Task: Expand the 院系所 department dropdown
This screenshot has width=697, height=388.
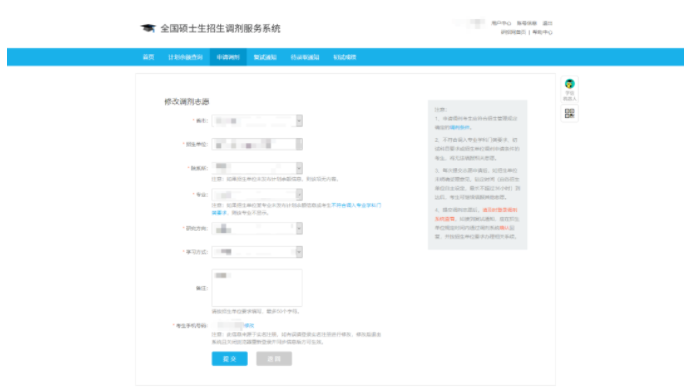Action: click(257, 168)
